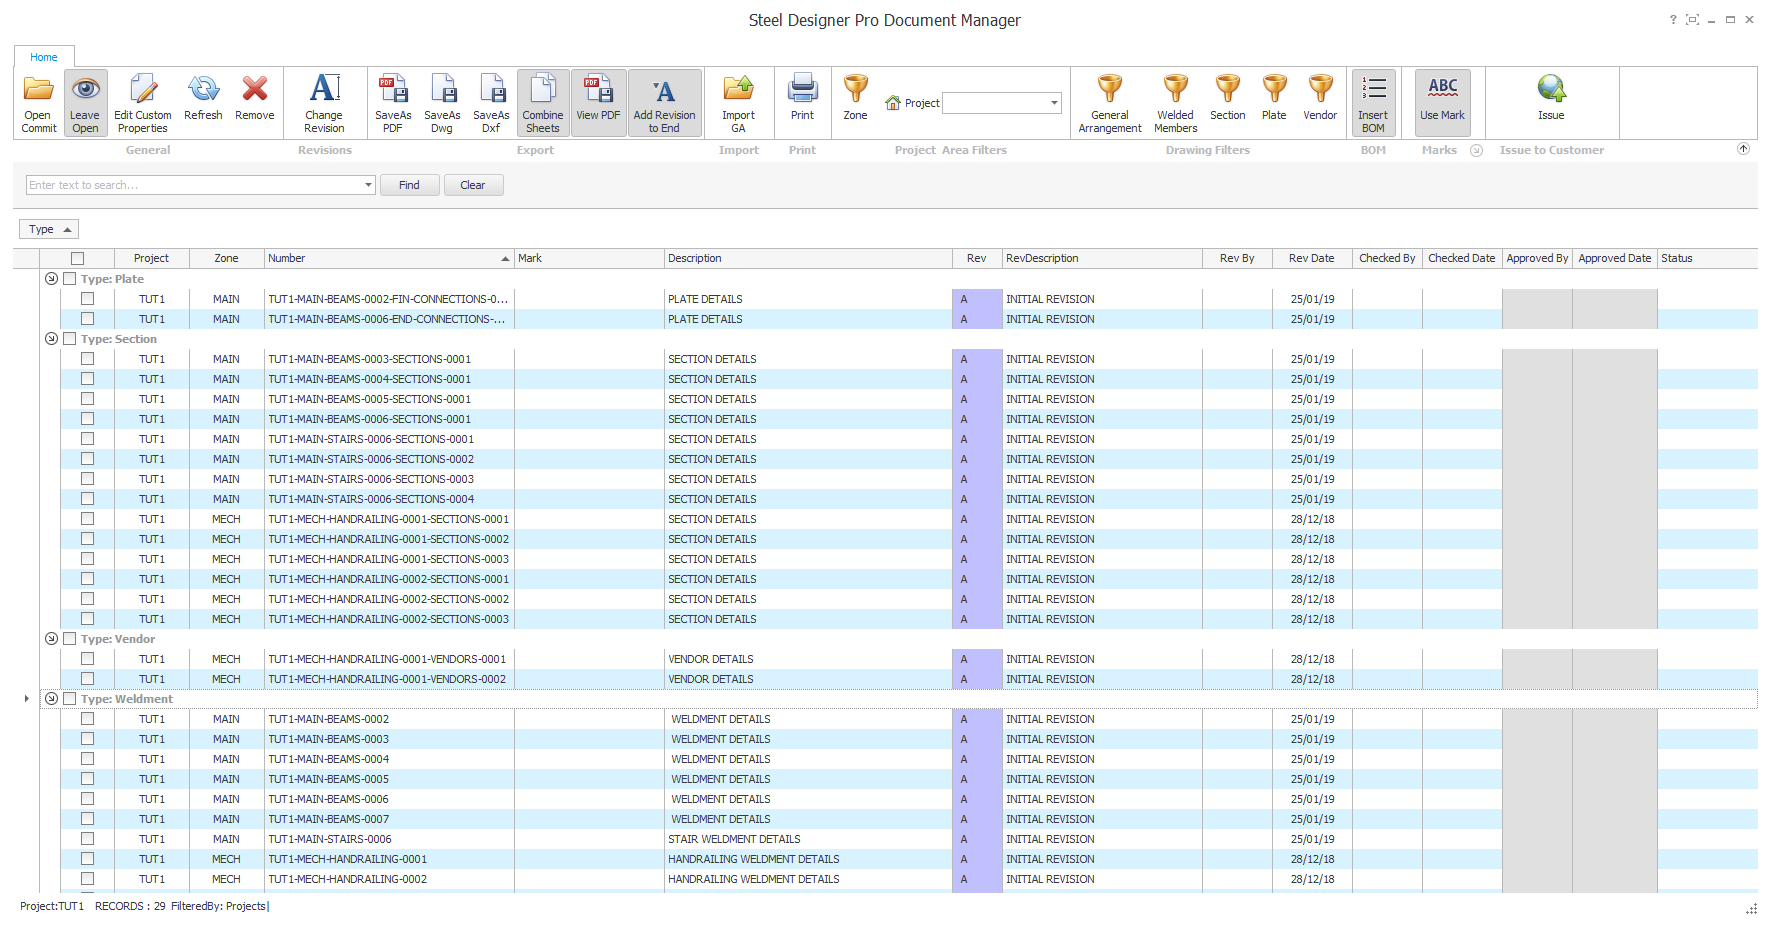Image resolution: width=1770 pixels, height=928 pixels.
Task: Tick the Type: Plate group checkbox
Action: click(70, 279)
